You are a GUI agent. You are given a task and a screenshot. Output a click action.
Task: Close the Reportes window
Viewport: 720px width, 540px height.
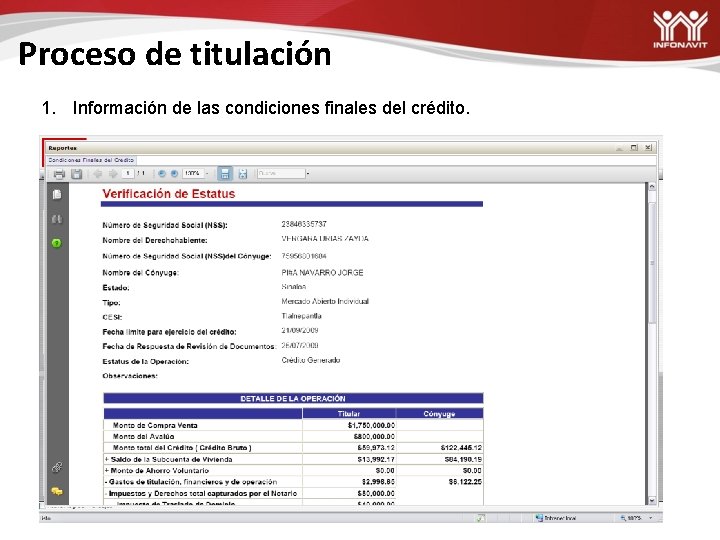coord(648,147)
